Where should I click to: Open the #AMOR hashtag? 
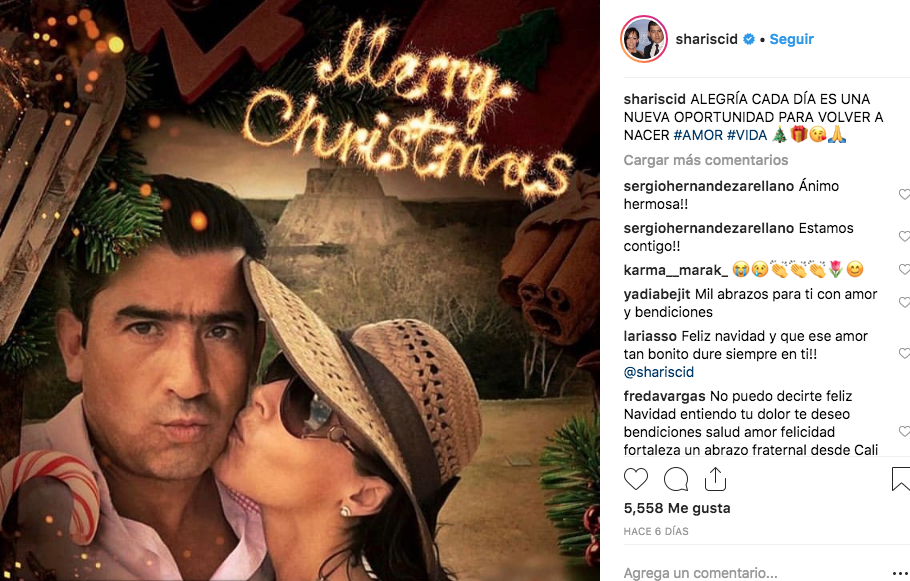tap(698, 135)
